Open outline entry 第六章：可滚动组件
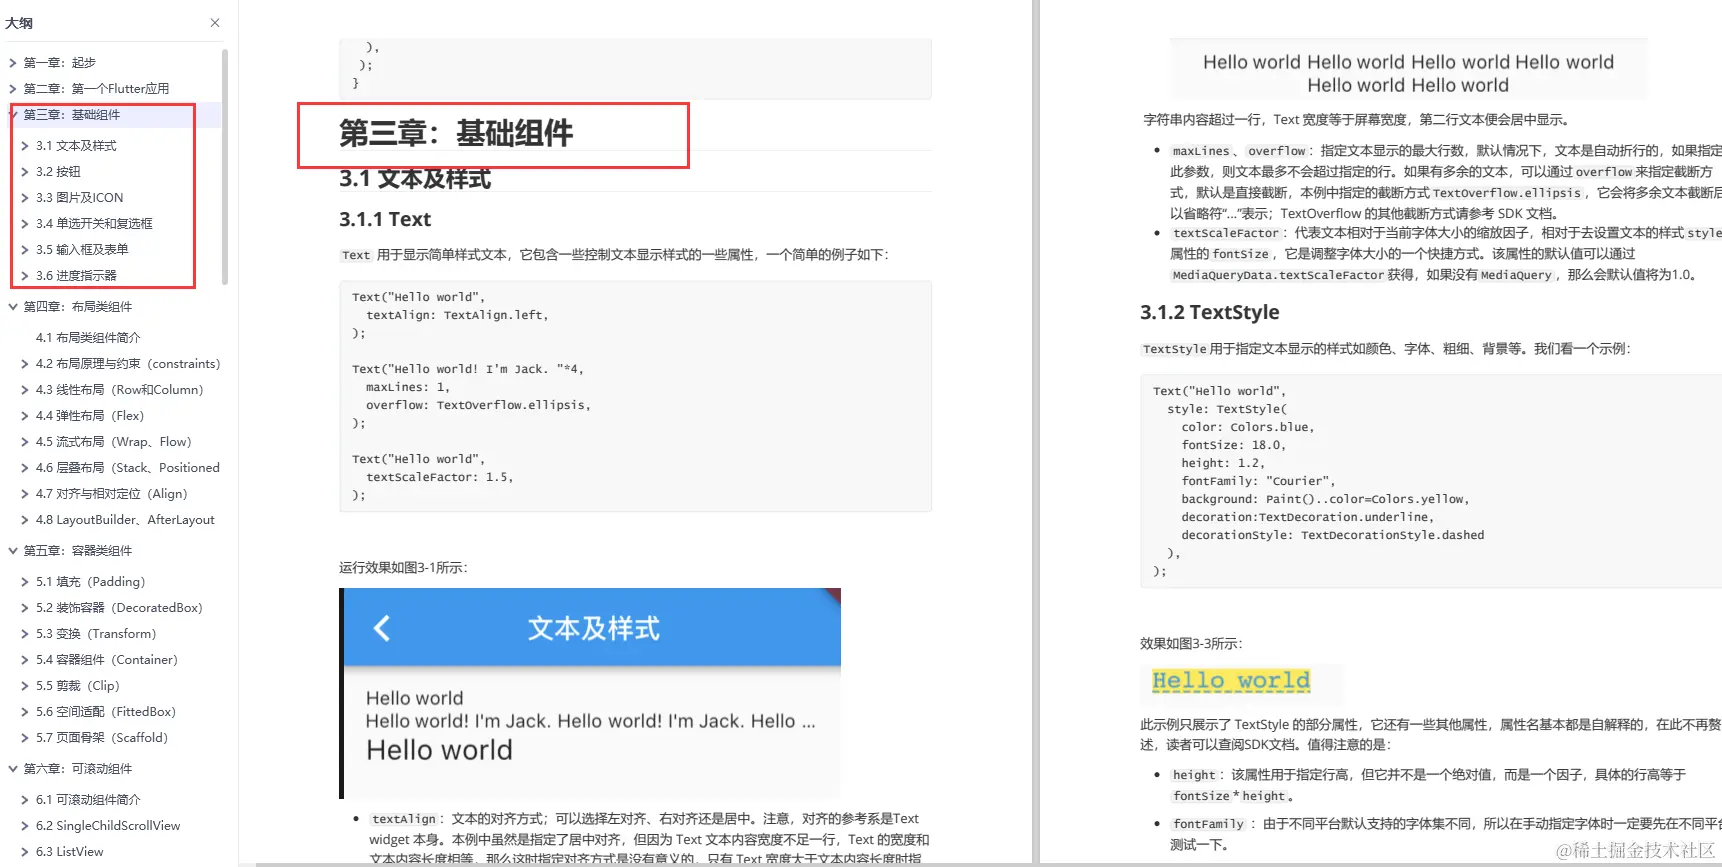Screen dimensions: 1722x867 pos(78,768)
